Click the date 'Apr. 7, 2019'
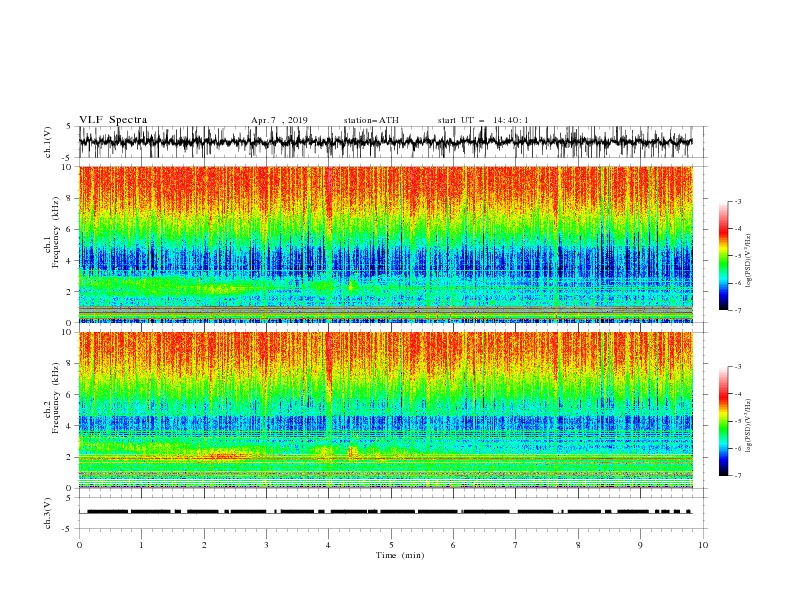792x612 pixels. tap(279, 120)
